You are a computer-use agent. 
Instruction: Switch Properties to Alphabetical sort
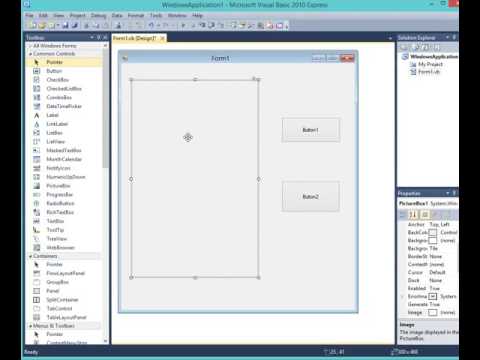coord(413,214)
